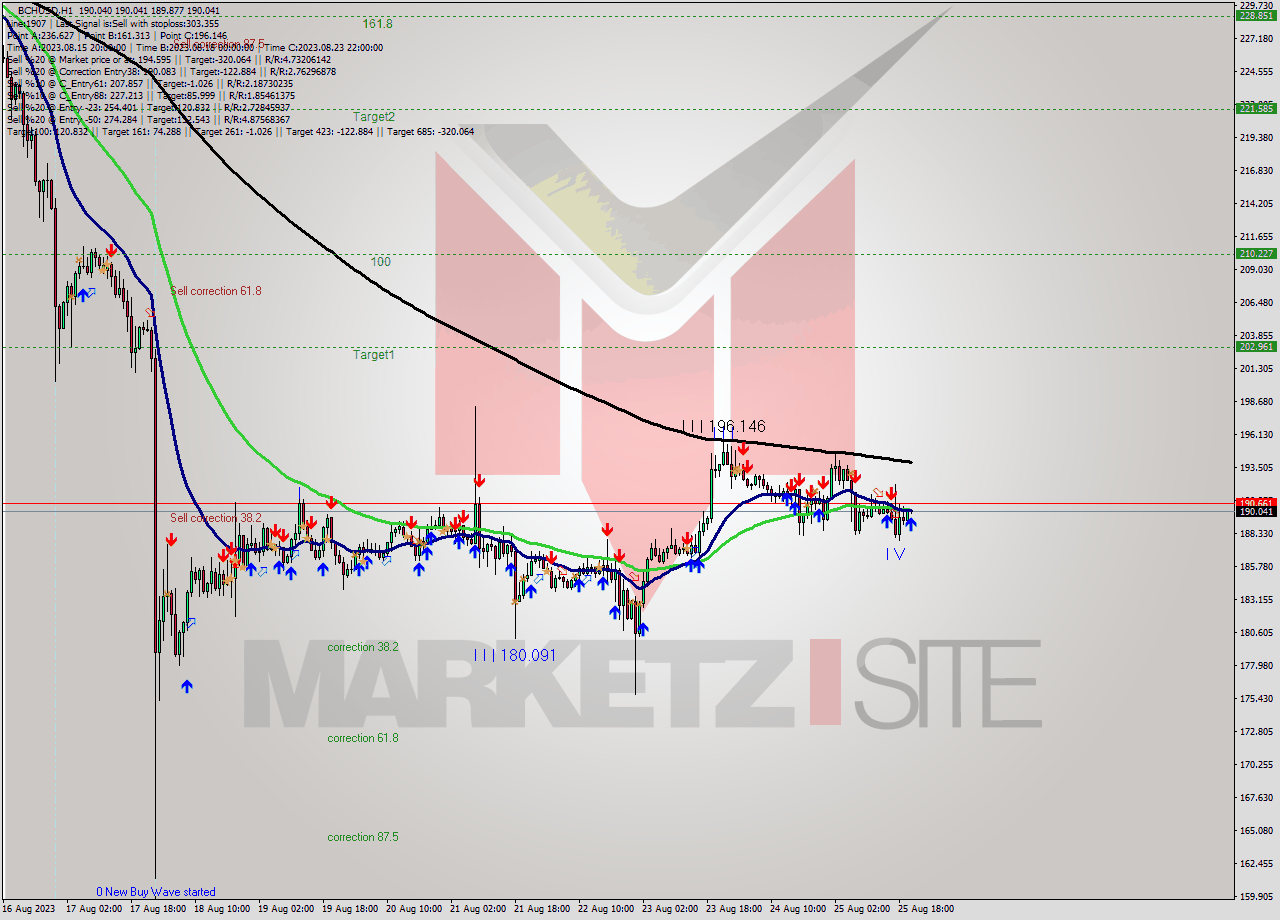Click price axis value 180.605
The width and height of the screenshot is (1280, 920).
pyautogui.click(x=1256, y=633)
